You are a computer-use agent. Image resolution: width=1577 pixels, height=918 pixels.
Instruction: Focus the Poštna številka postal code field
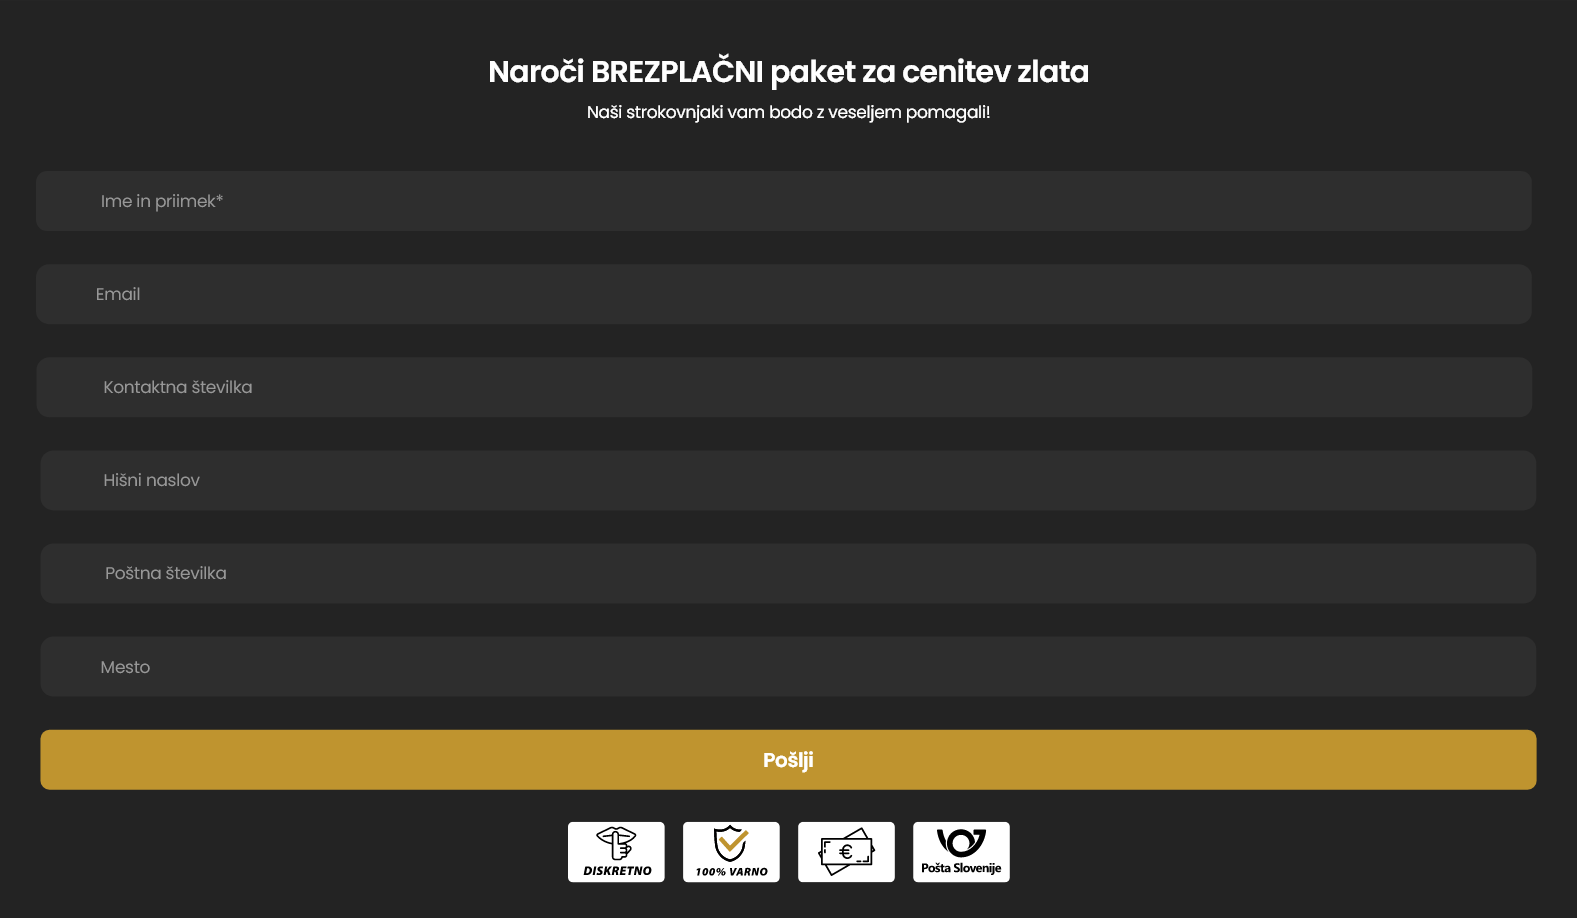click(788, 573)
